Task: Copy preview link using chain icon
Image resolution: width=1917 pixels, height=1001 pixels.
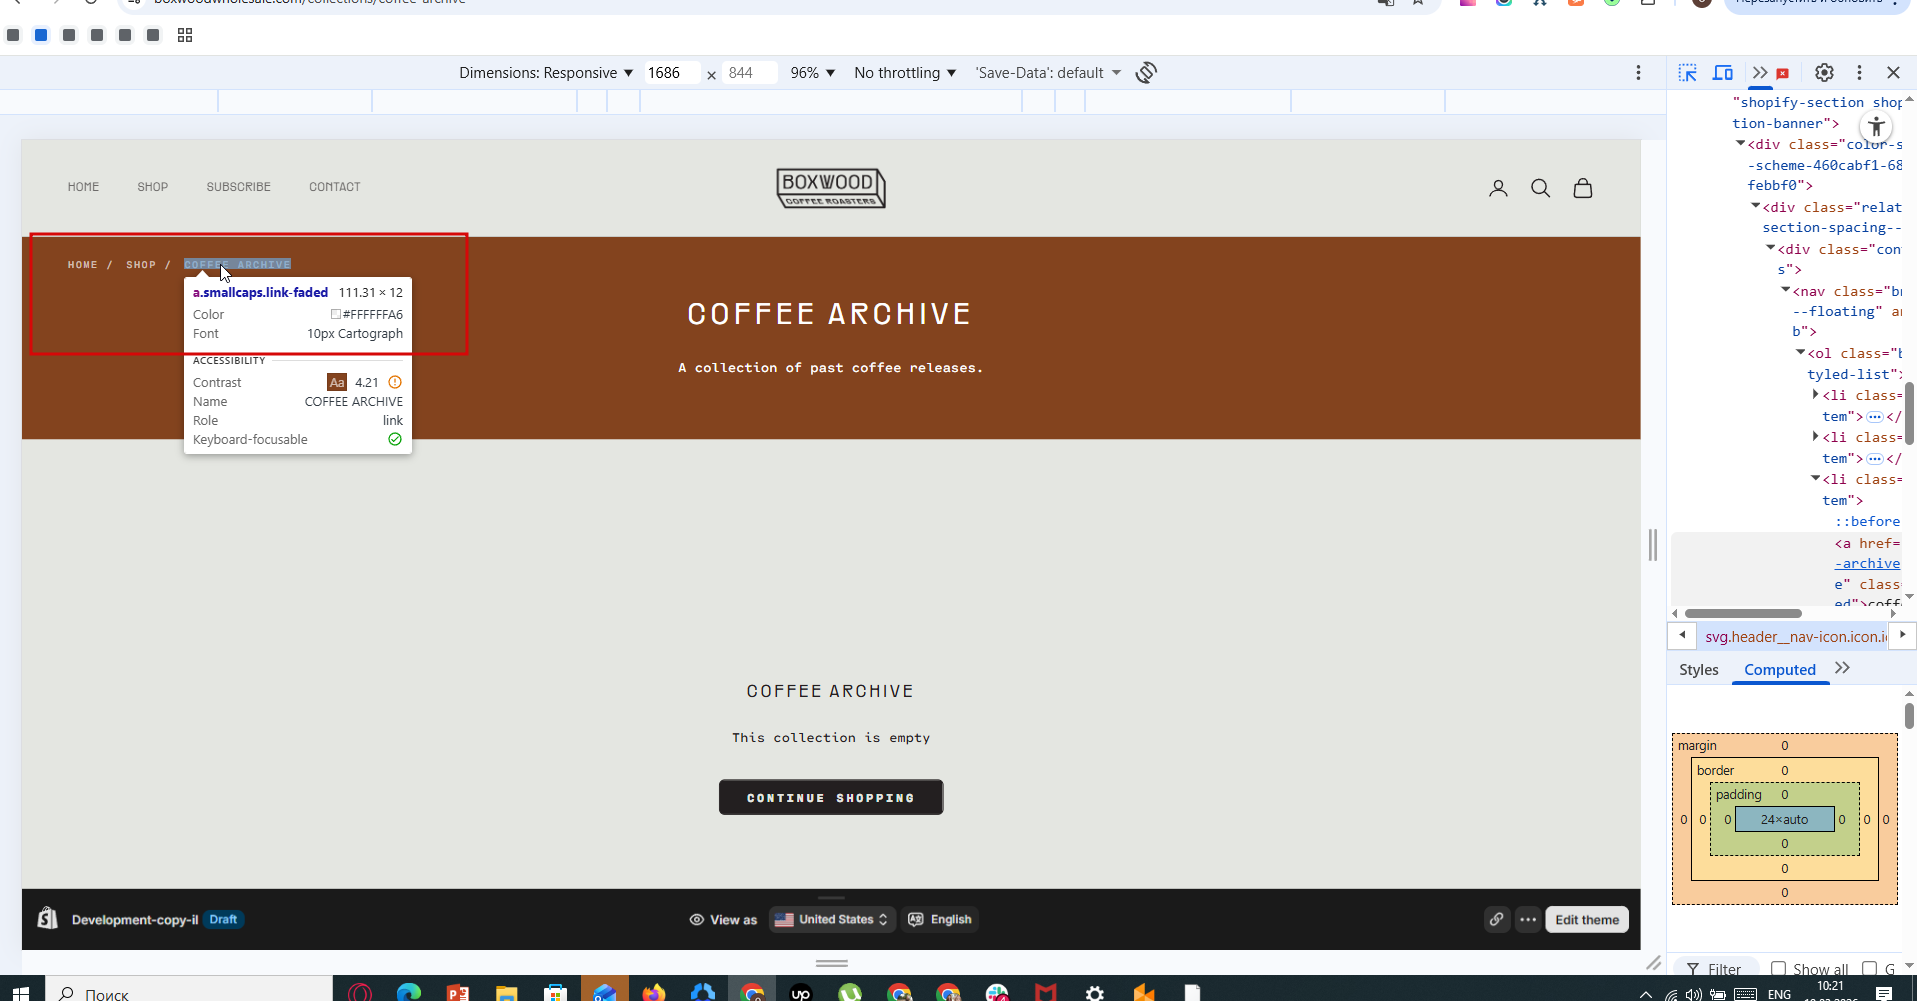Action: point(1496,919)
